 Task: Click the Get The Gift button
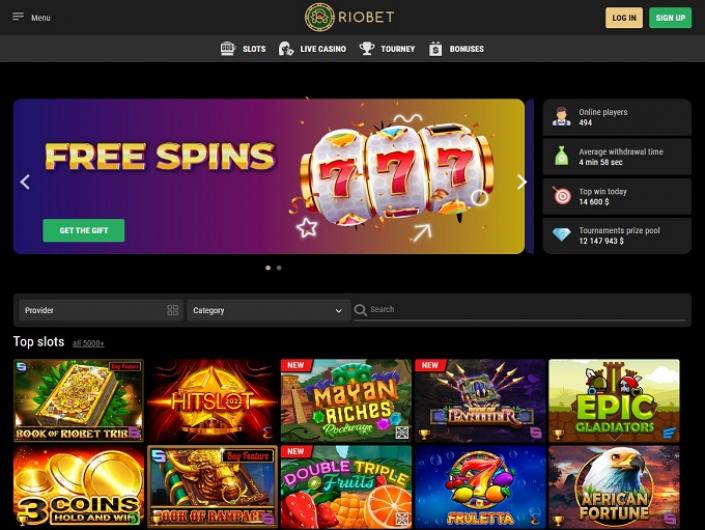pyautogui.click(x=84, y=231)
